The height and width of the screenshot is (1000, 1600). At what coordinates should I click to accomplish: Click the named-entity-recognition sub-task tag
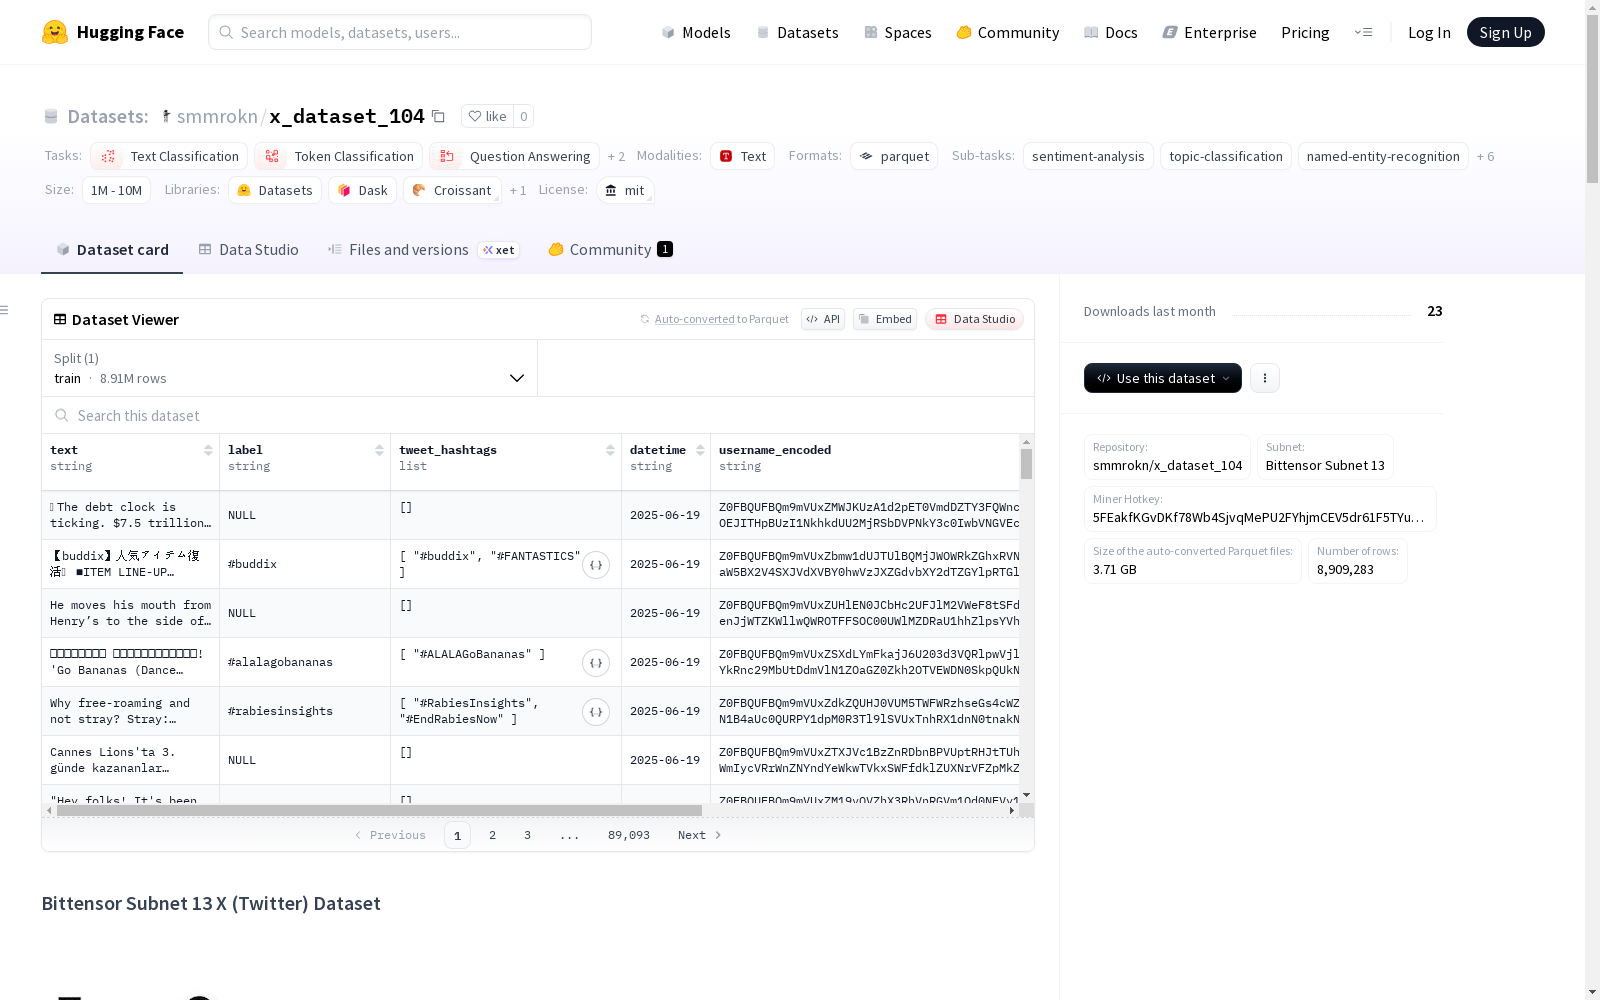point(1383,156)
